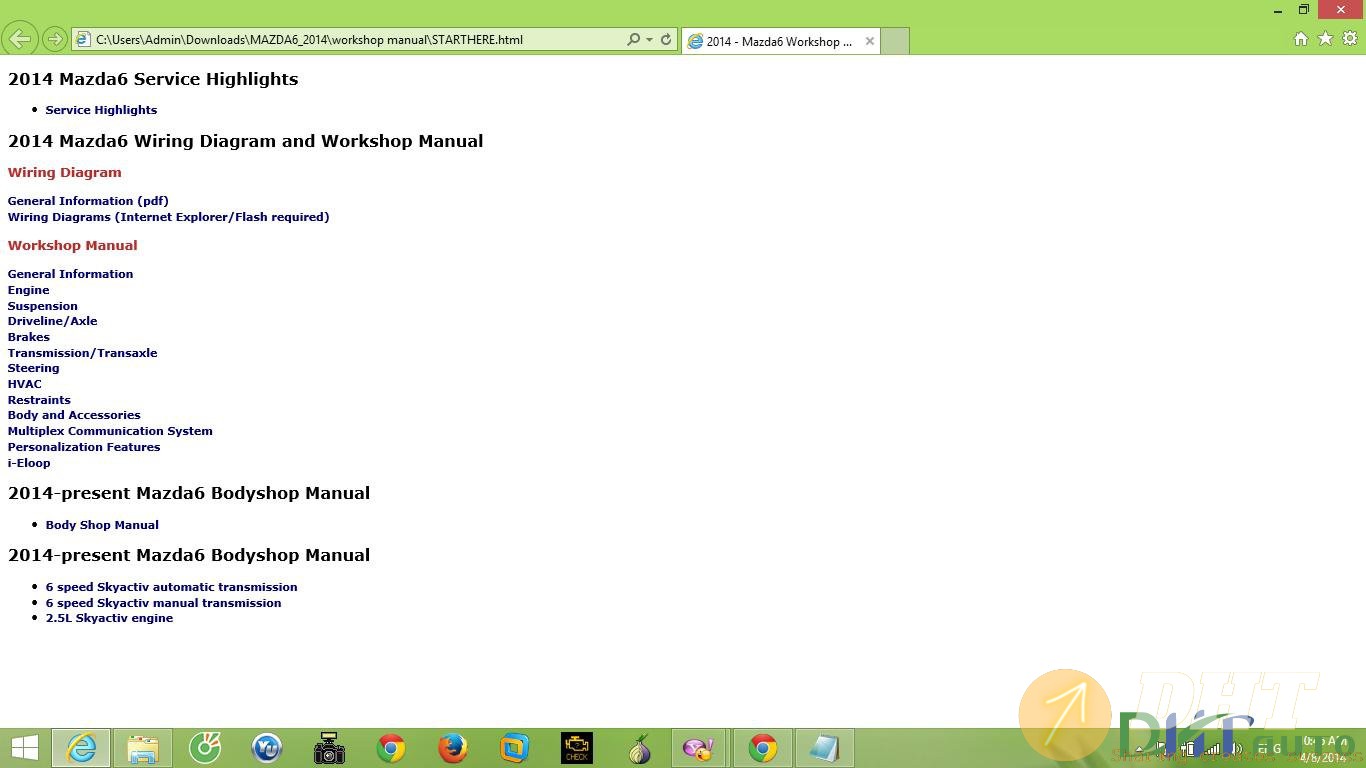Screen dimensions: 1366x768
Task: Click the Windows Start button
Action: pos(24,748)
